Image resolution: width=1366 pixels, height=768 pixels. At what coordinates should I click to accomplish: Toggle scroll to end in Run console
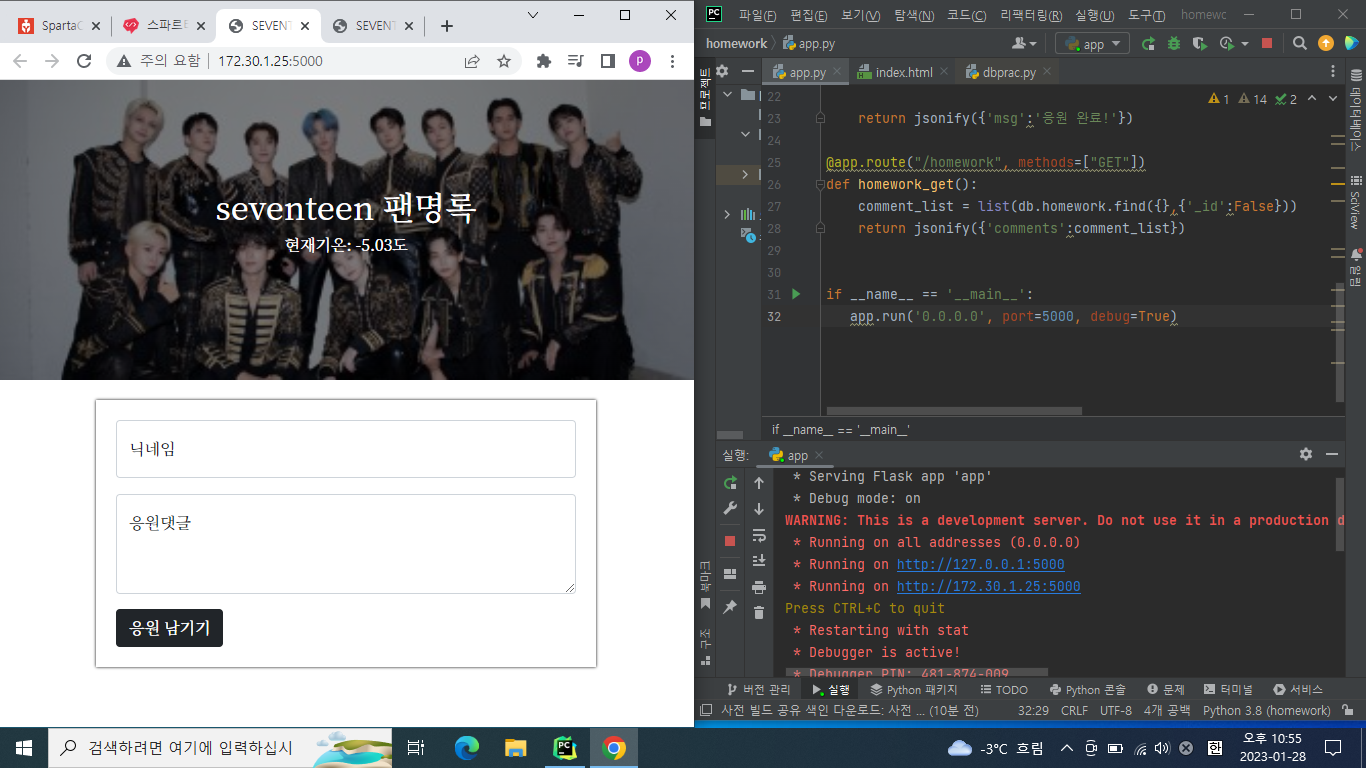(x=759, y=561)
